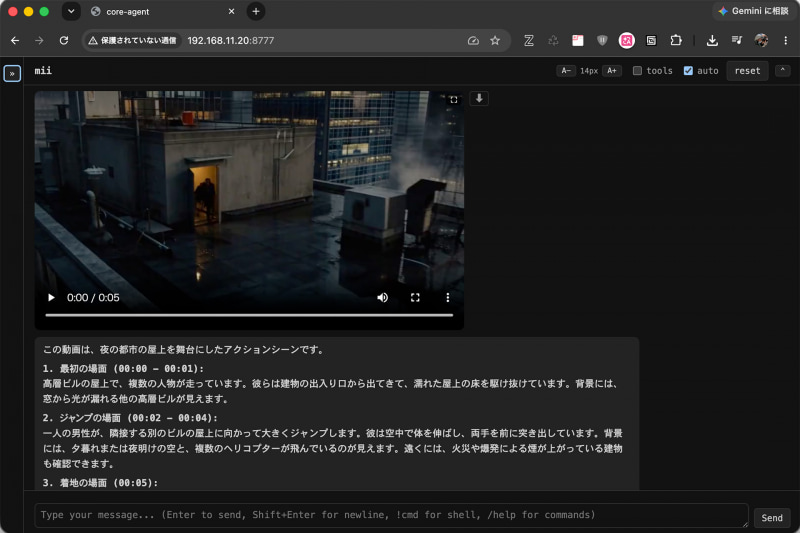Open the pink circular extension icon
Screen dimensions: 800x533
pyautogui.click(x=627, y=40)
